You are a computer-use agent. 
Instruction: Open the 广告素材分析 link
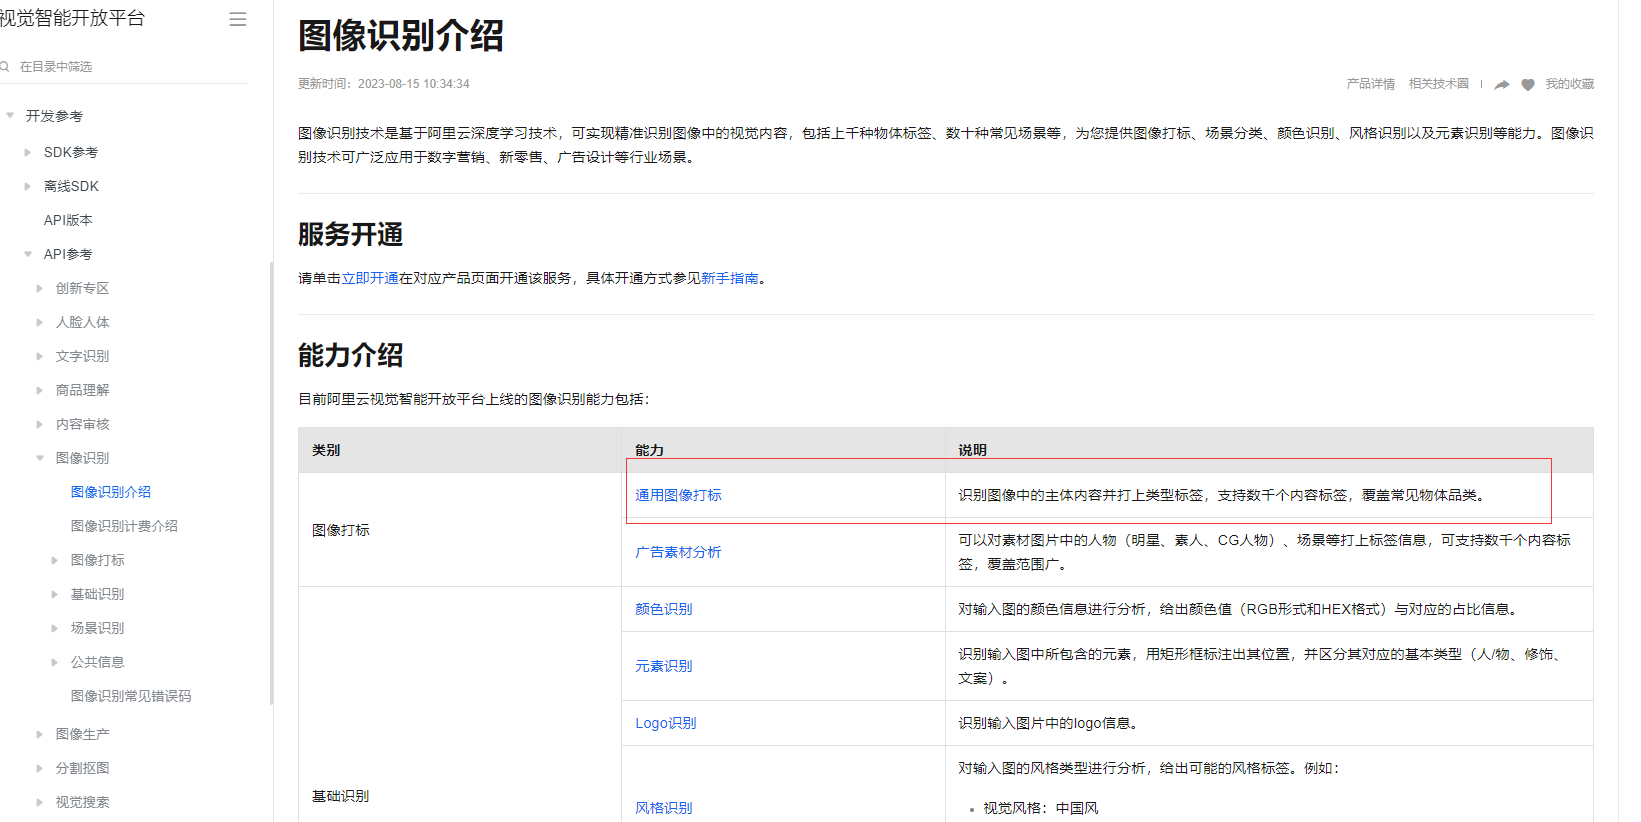[678, 552]
